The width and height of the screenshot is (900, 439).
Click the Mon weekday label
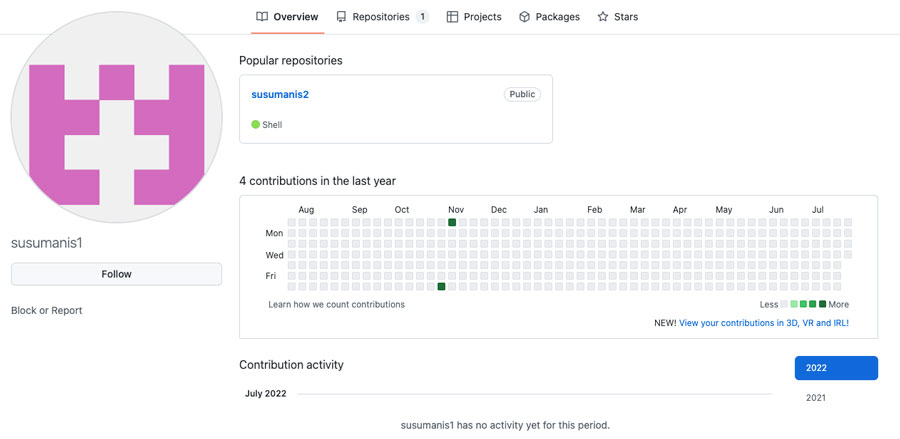coord(274,233)
